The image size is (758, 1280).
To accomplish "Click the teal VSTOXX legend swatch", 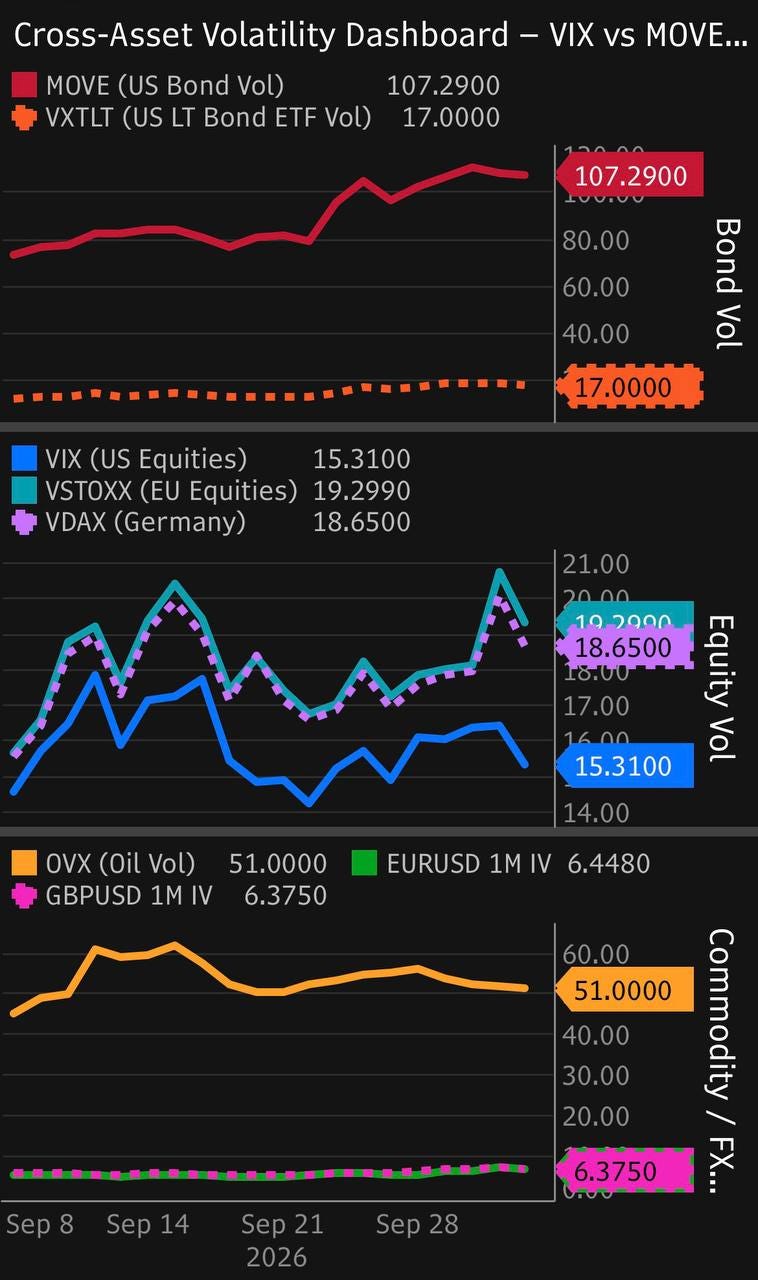I will coord(26,491).
